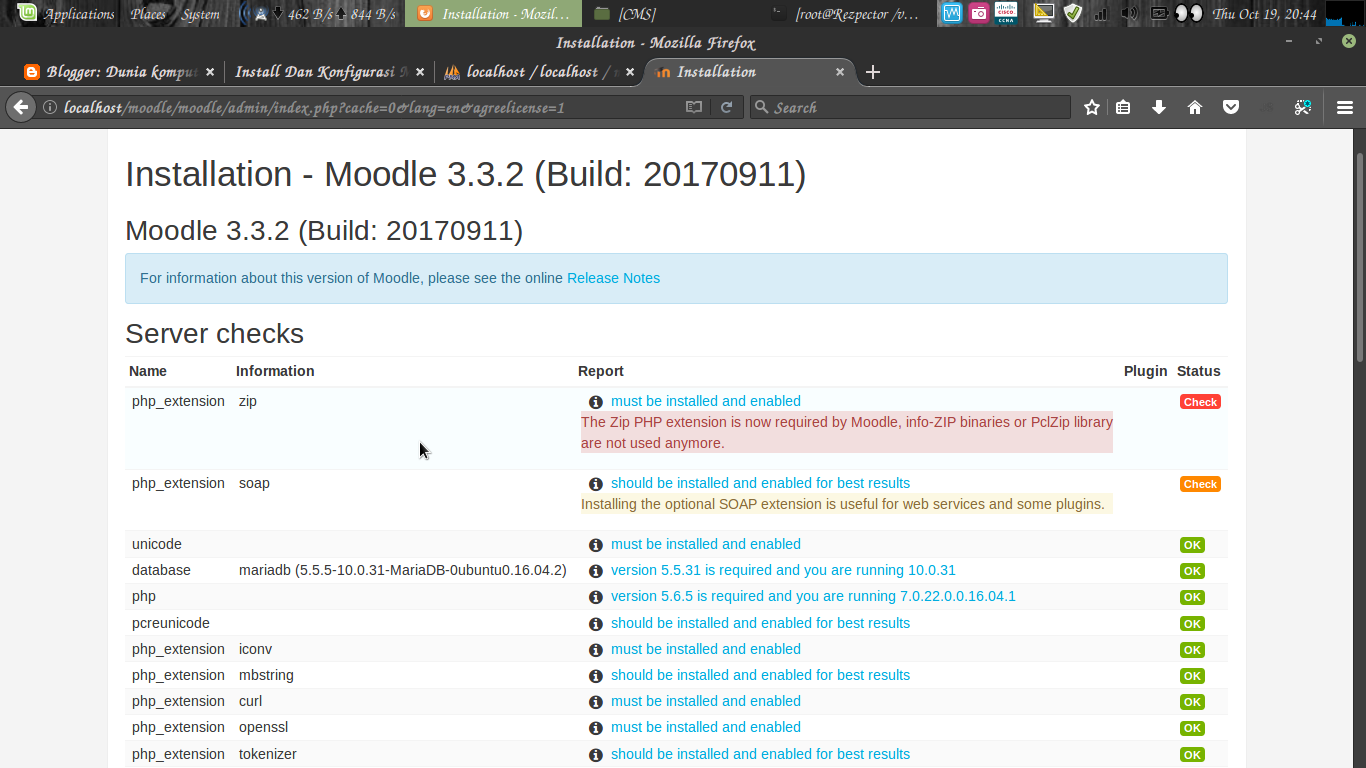Open the Places menu
1366x768 pixels.
point(148,14)
